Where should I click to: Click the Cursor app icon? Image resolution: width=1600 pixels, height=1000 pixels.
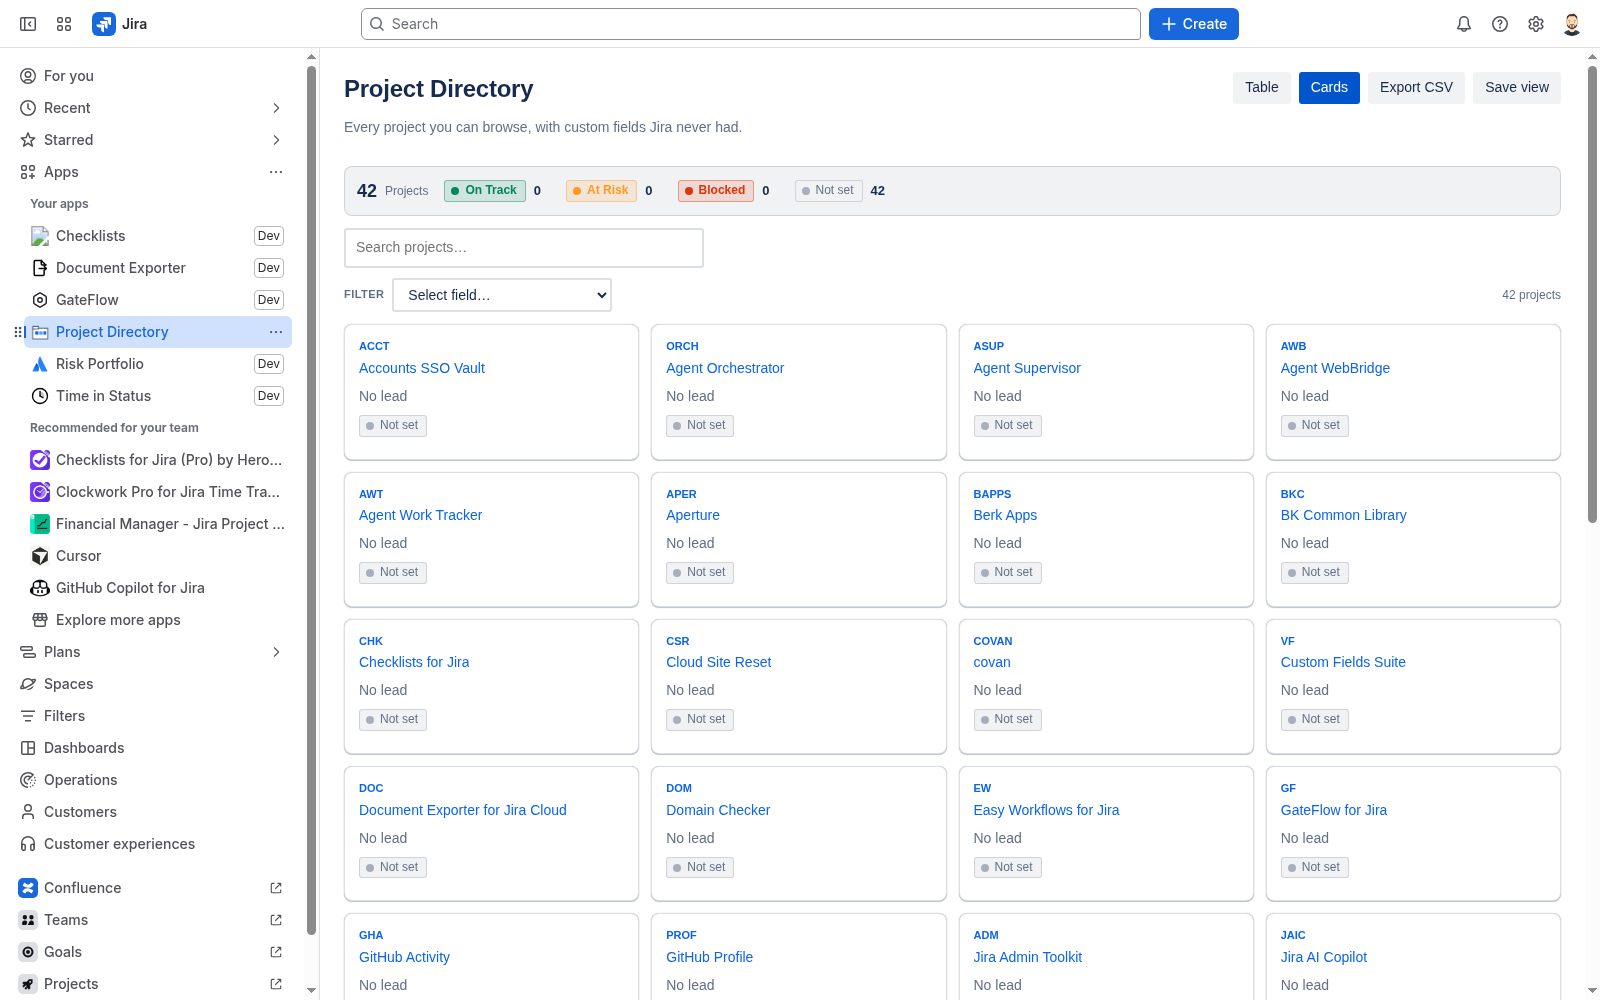[x=40, y=556]
